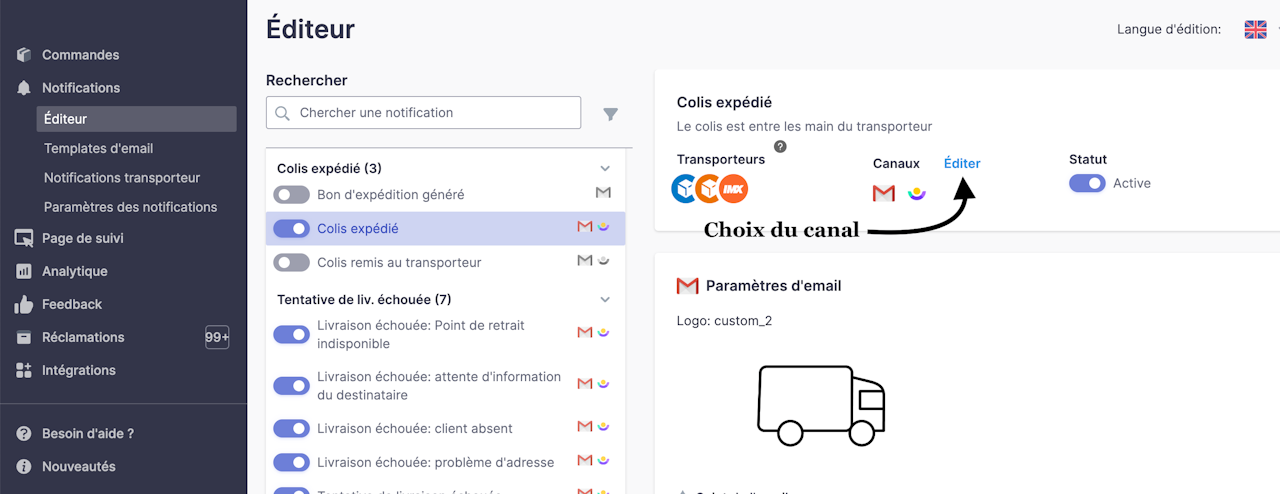Click the help question mark near Transporteurs
The width and height of the screenshot is (1280, 494).
780,147
